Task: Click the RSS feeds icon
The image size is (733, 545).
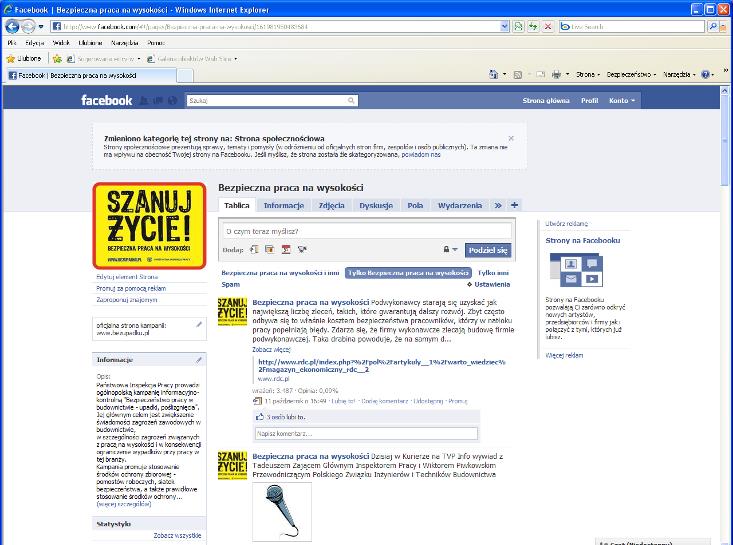Action: [x=517, y=74]
